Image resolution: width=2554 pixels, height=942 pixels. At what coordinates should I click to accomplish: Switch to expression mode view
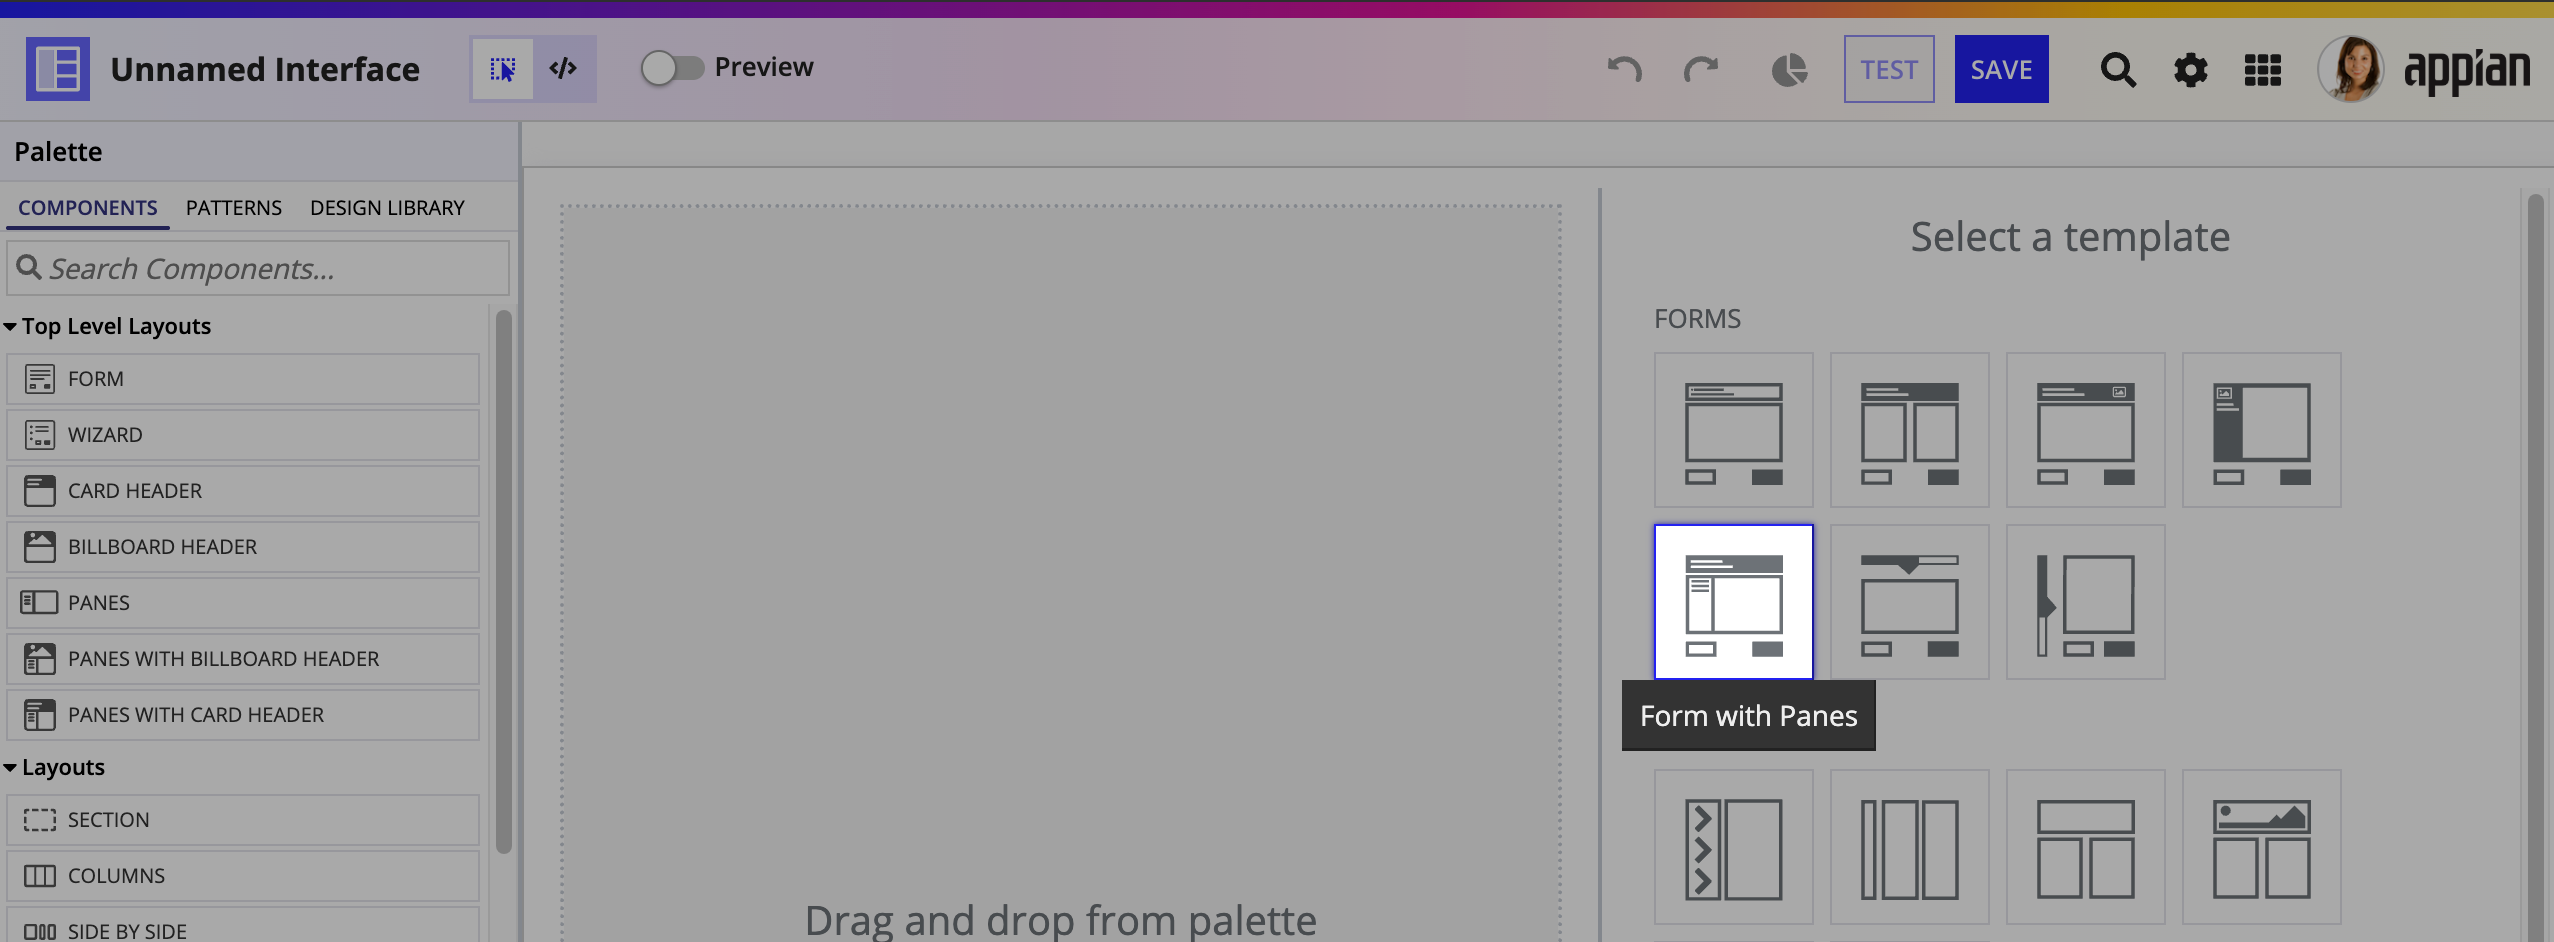[x=564, y=69]
